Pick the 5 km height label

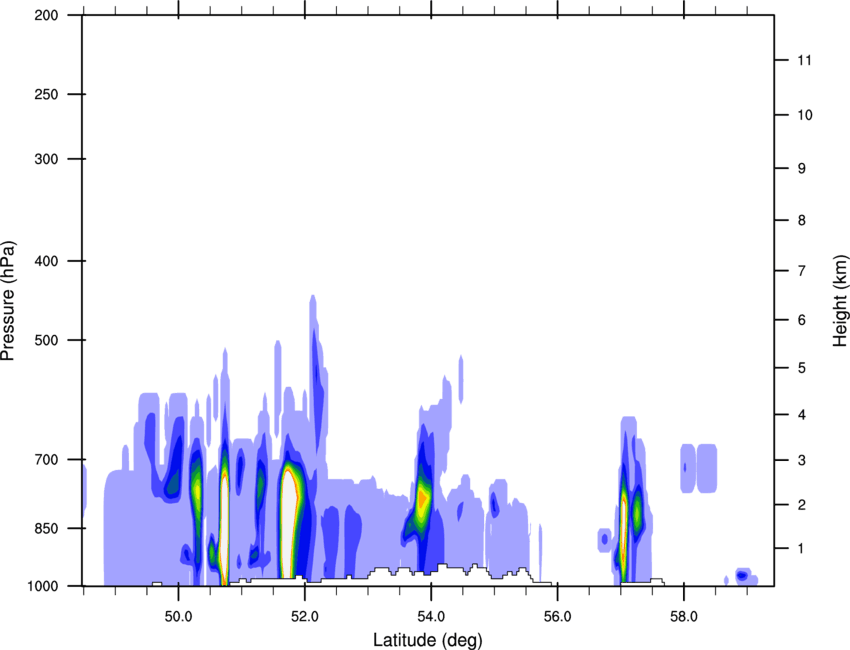pos(801,368)
